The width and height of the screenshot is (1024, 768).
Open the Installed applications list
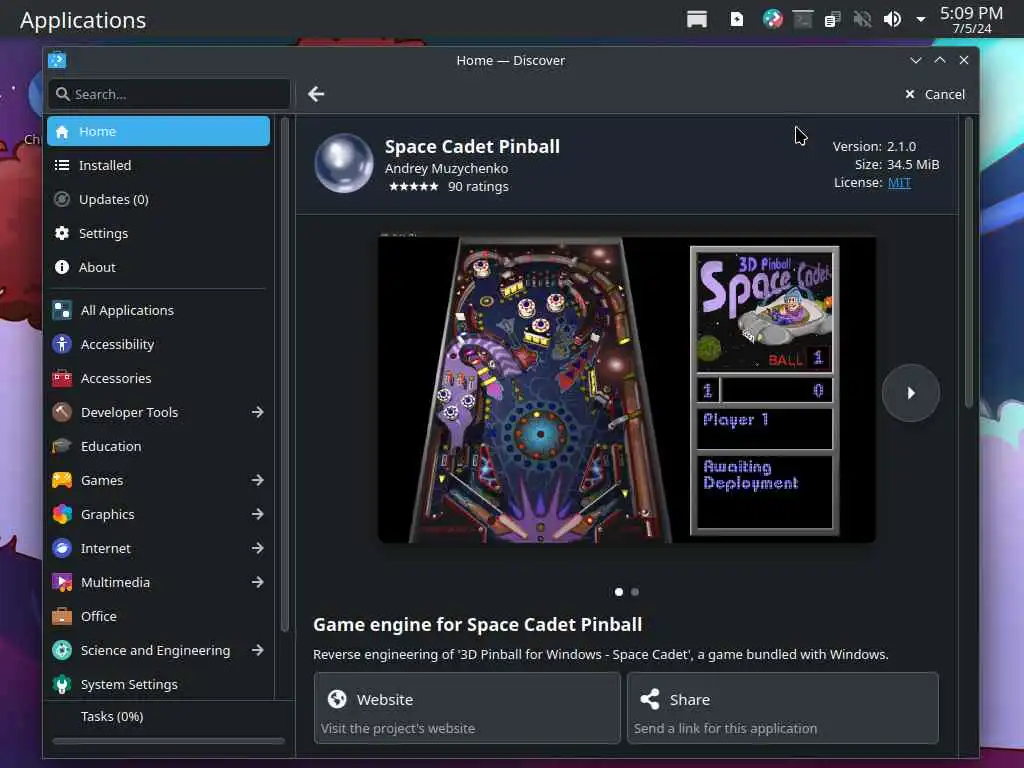159,165
